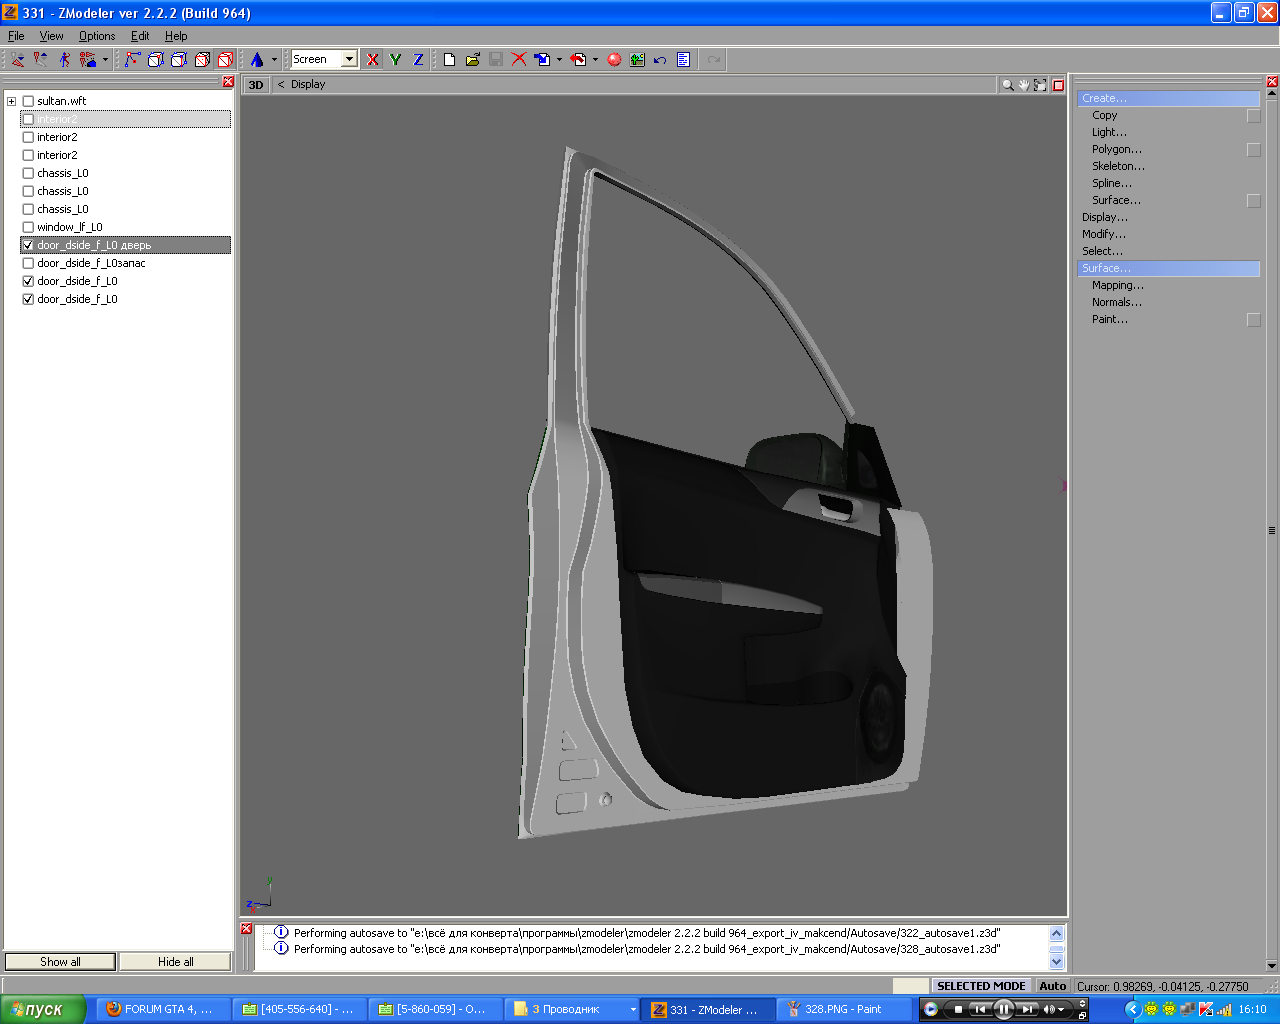Open the Modify... command group
The width and height of the screenshot is (1280, 1024).
(1103, 235)
